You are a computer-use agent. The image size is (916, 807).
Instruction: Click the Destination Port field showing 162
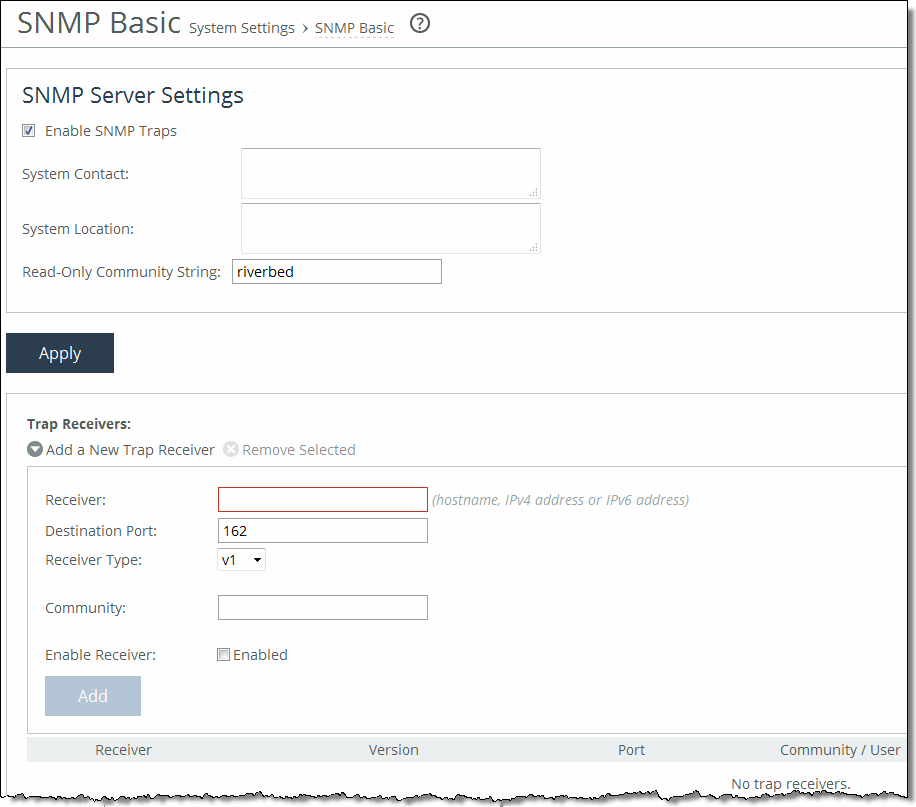[x=322, y=530]
